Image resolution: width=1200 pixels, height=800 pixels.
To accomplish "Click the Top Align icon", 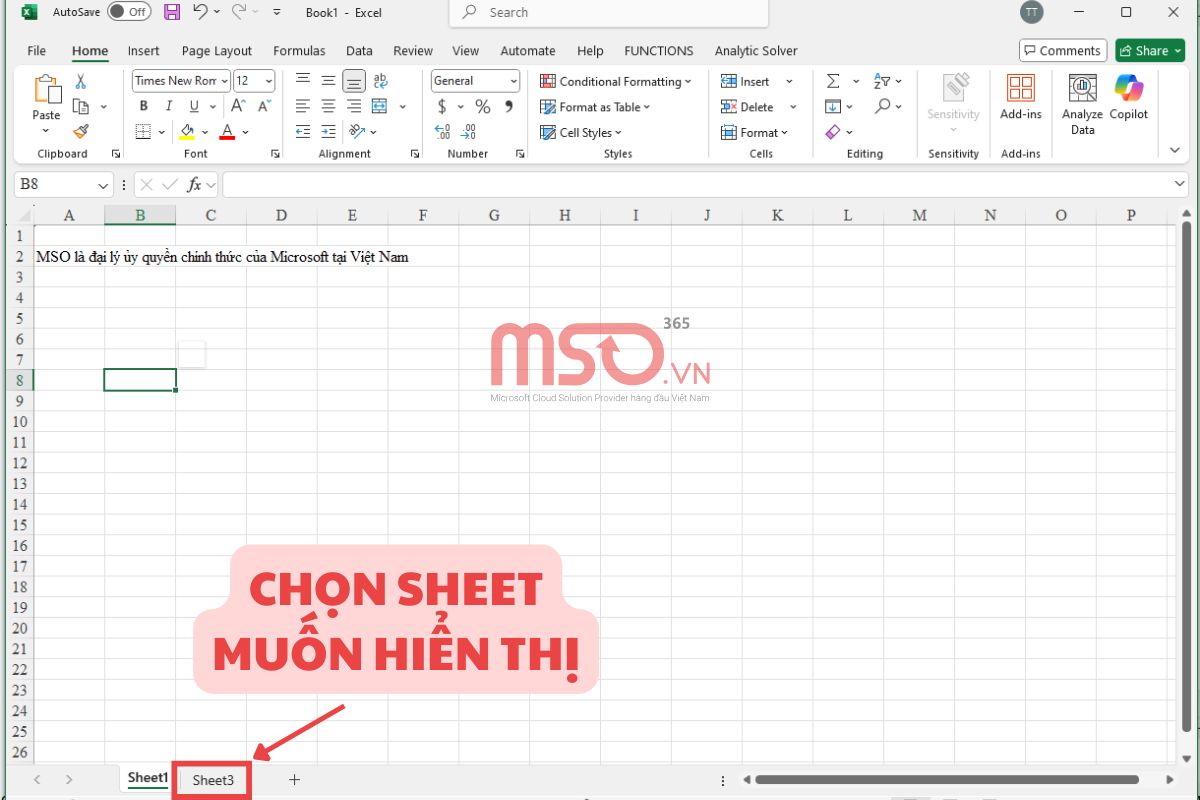I will tap(302, 80).
